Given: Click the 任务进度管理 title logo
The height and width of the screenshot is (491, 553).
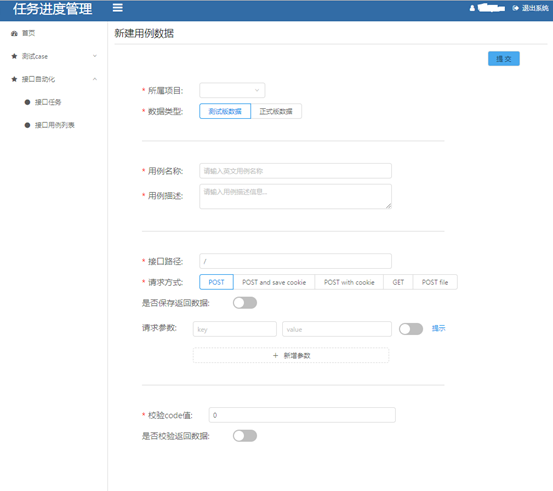Looking at the screenshot, I should coord(53,9).
